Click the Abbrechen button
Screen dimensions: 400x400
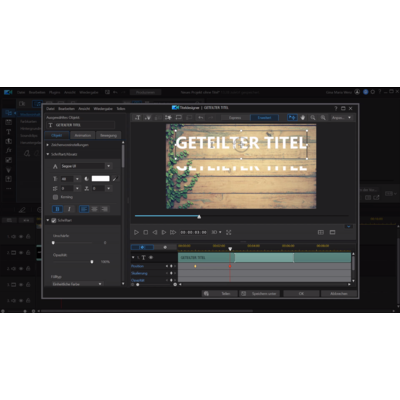pyautogui.click(x=339, y=294)
